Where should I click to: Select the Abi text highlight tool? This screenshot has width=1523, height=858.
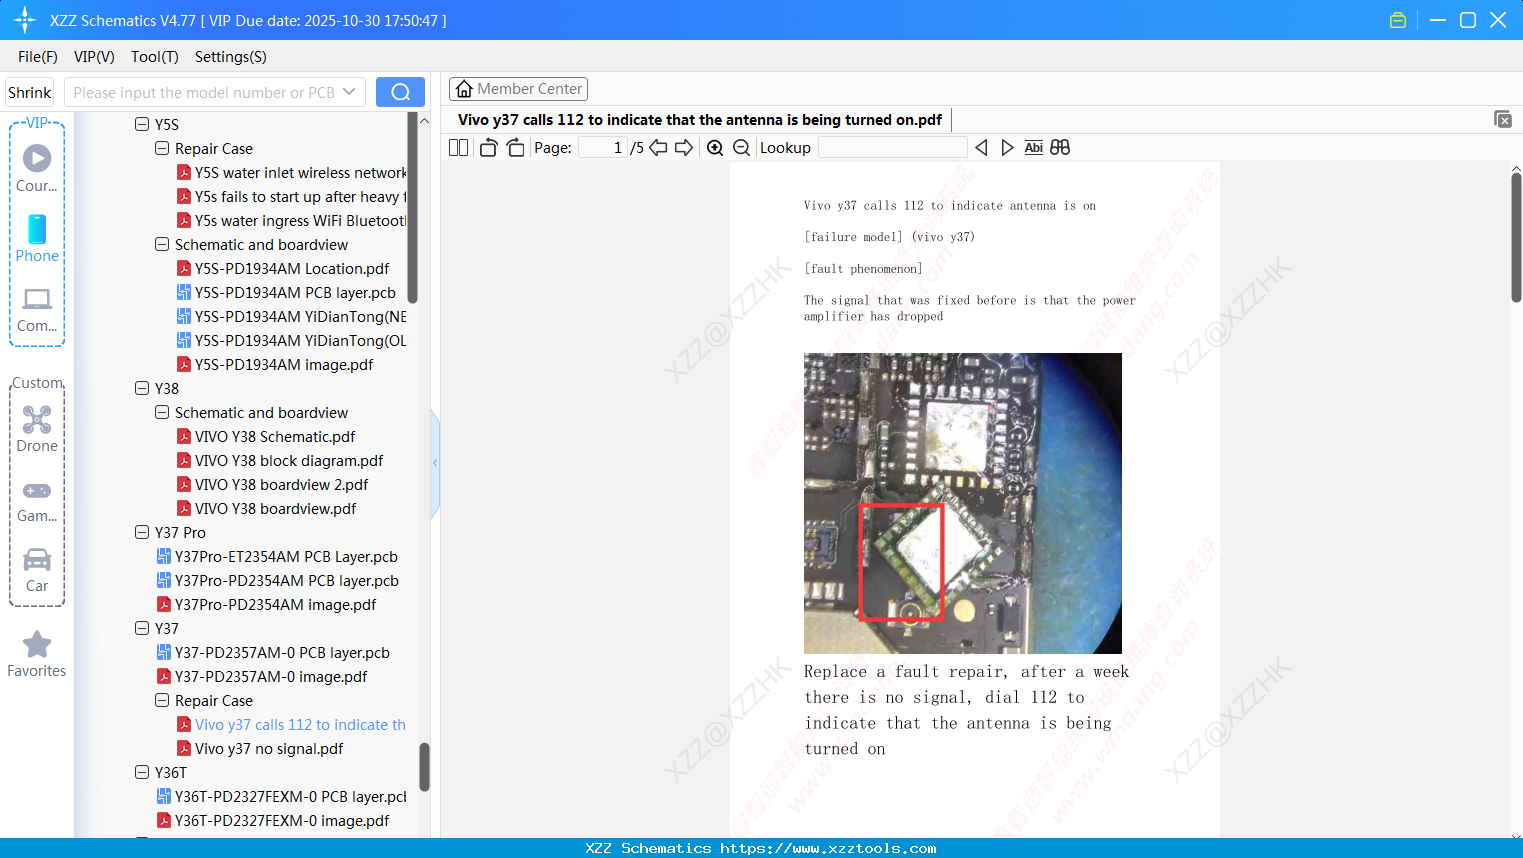(1033, 147)
